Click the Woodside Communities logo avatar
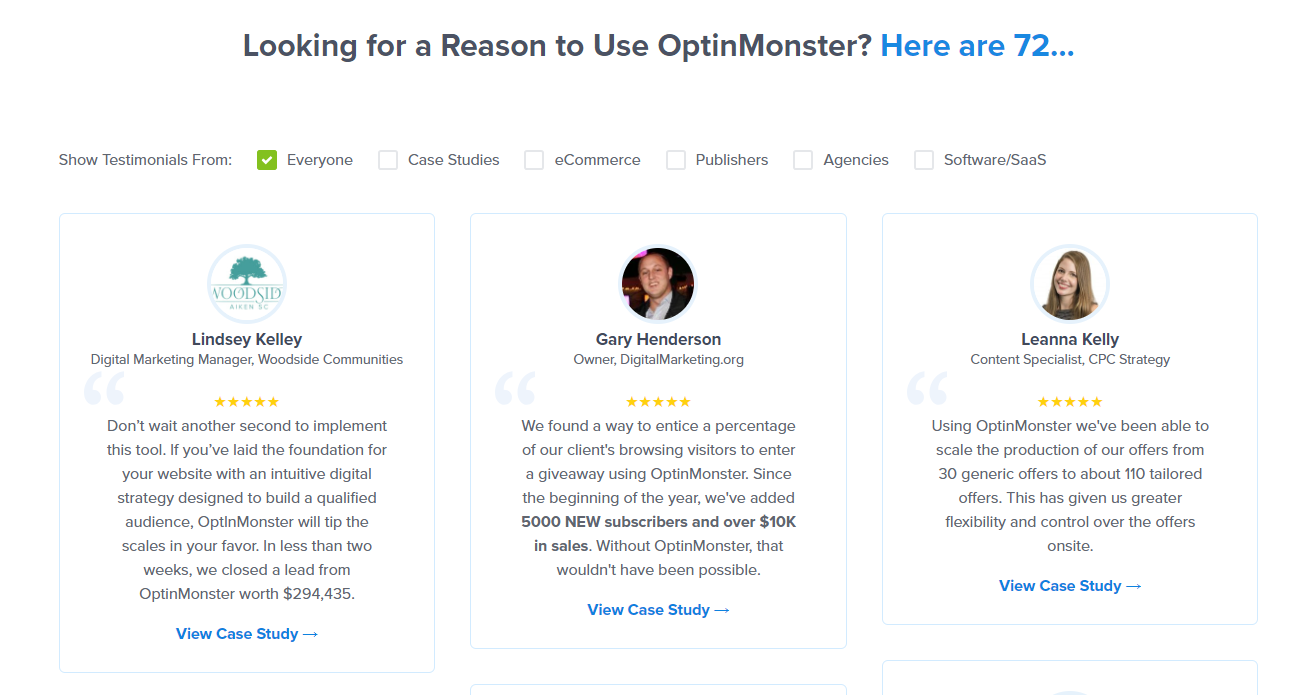Screen dimensions: 1314x695 [x=247, y=284]
